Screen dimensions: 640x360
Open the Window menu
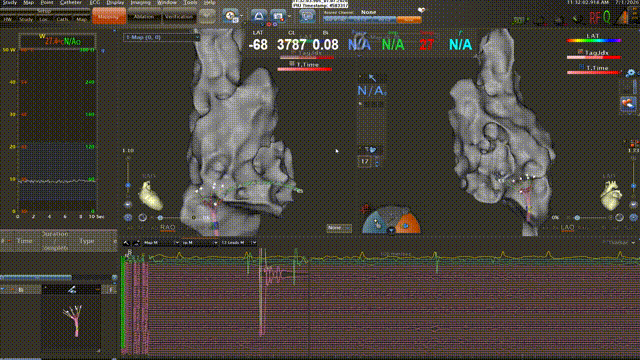[x=167, y=2]
